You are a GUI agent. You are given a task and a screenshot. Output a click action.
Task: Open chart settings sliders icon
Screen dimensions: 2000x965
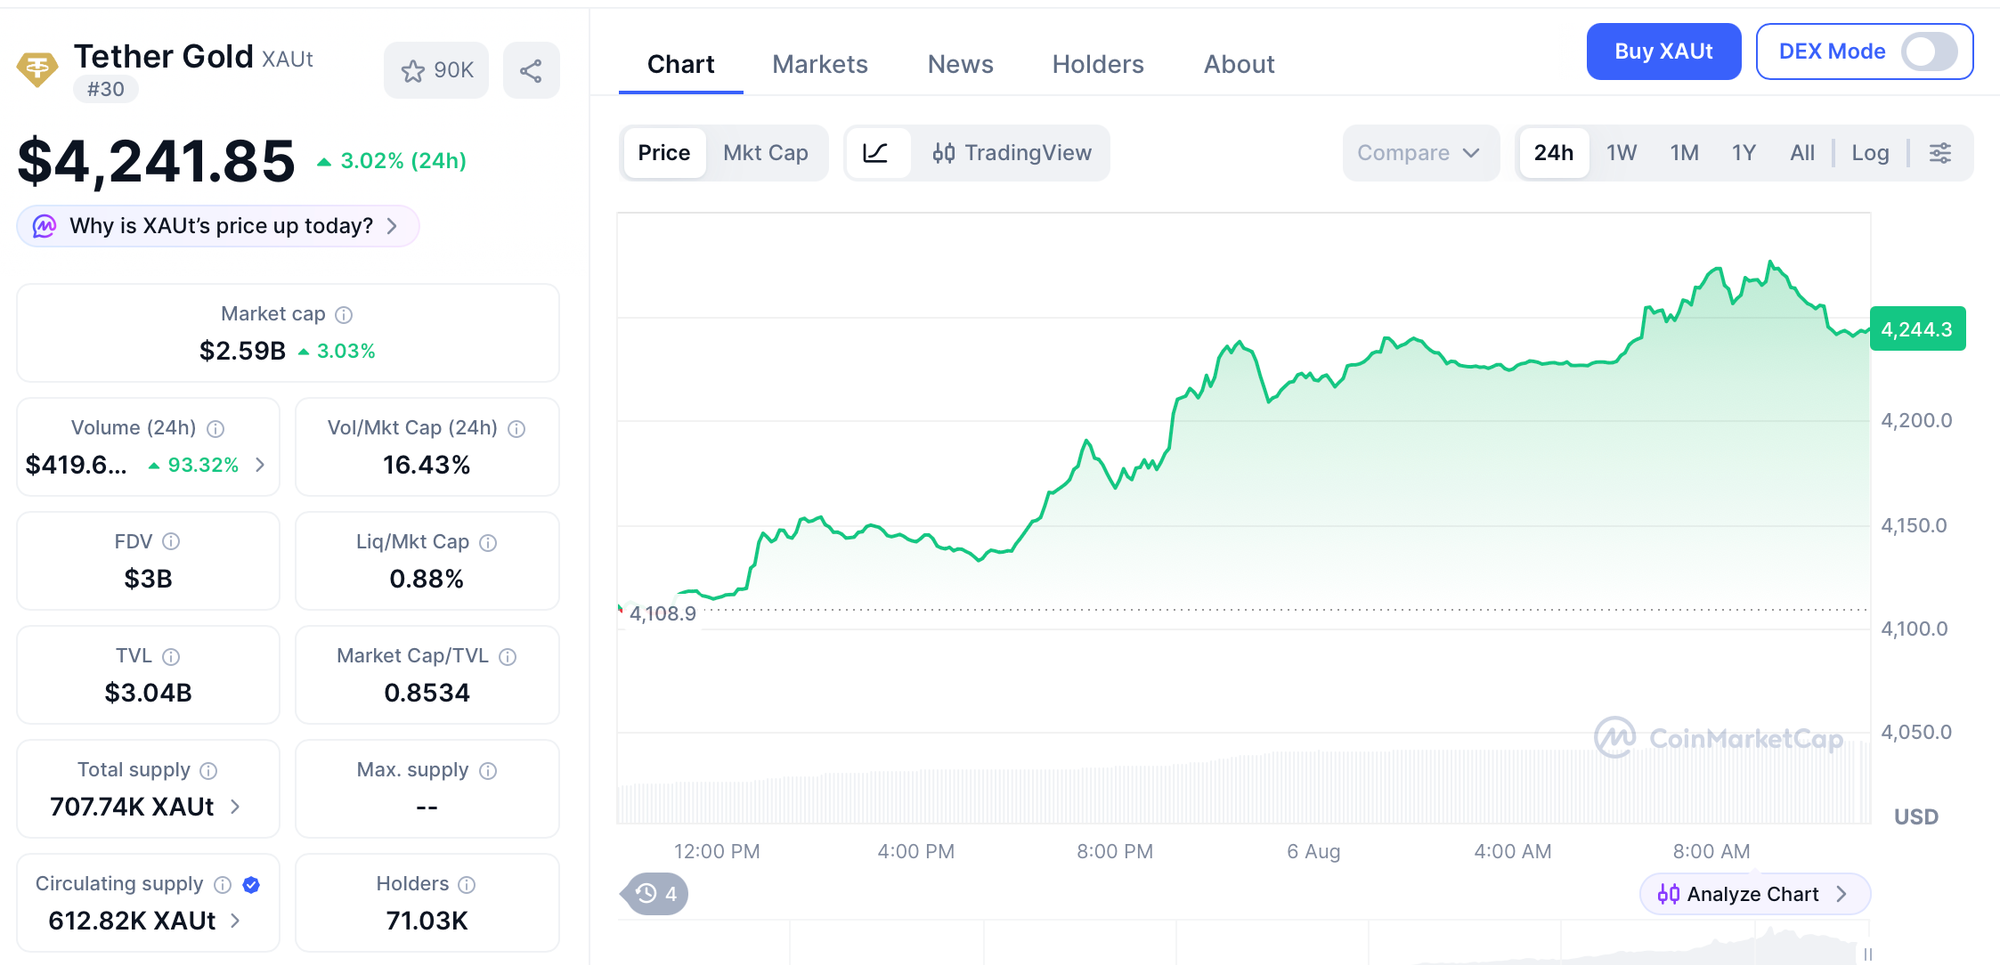coord(1940,153)
